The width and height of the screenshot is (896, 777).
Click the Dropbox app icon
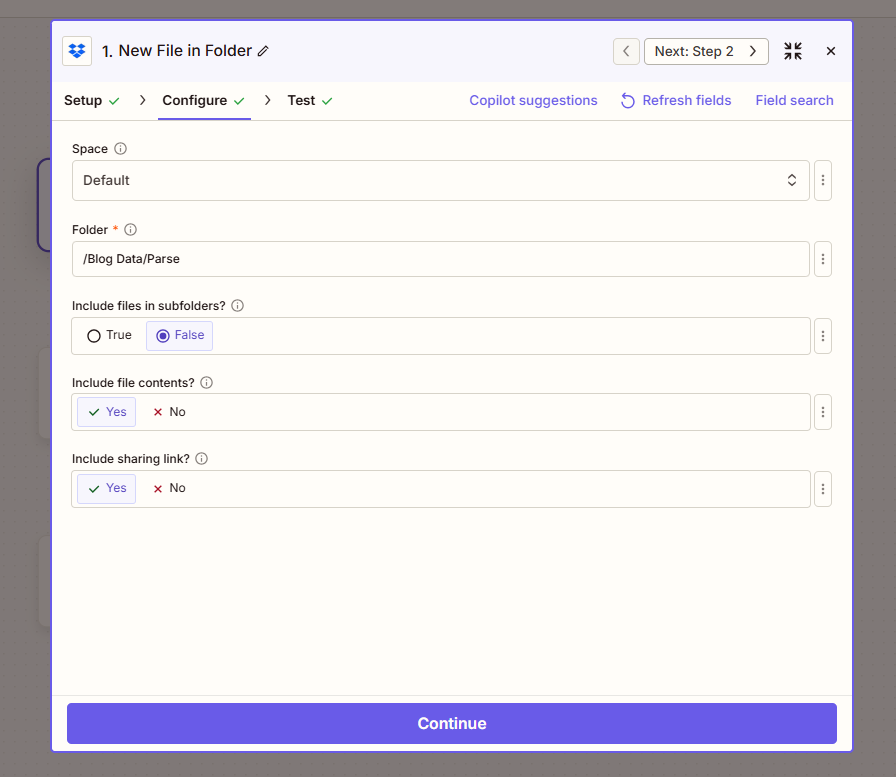[77, 50]
